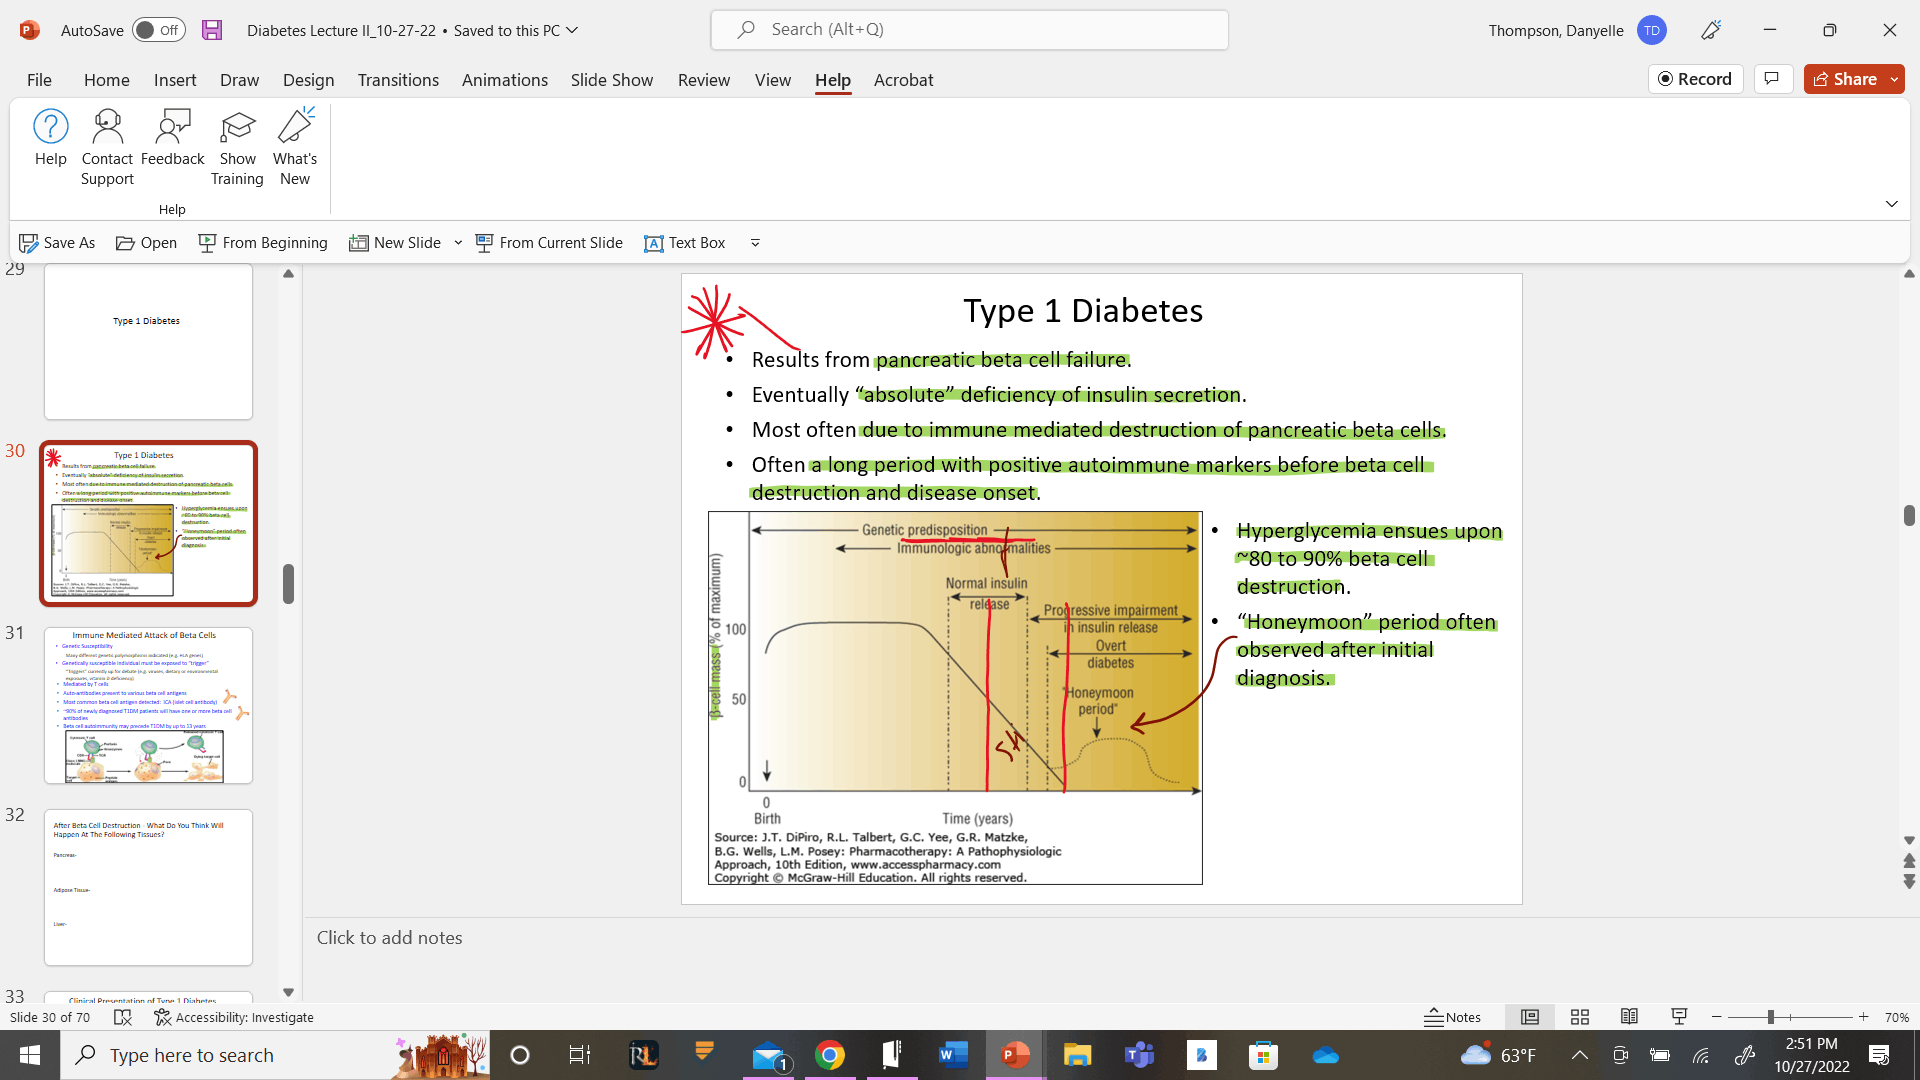1920x1080 pixels.
Task: Click the Animations tab in ribbon
Action: pos(505,79)
